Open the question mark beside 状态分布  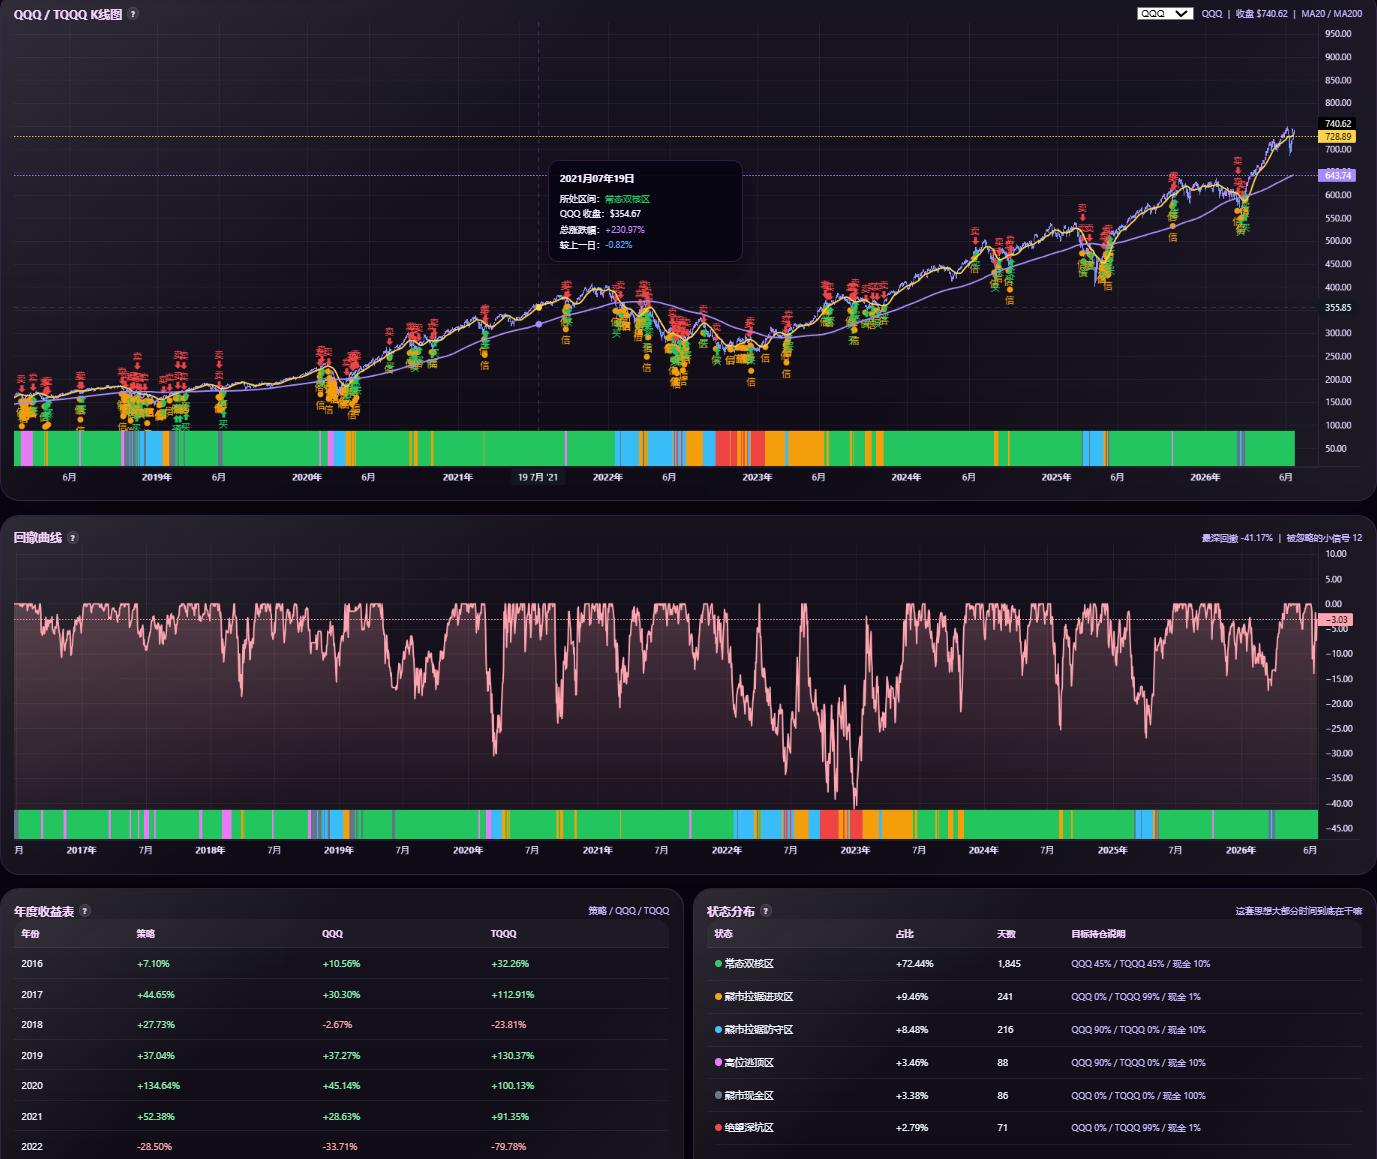(766, 911)
